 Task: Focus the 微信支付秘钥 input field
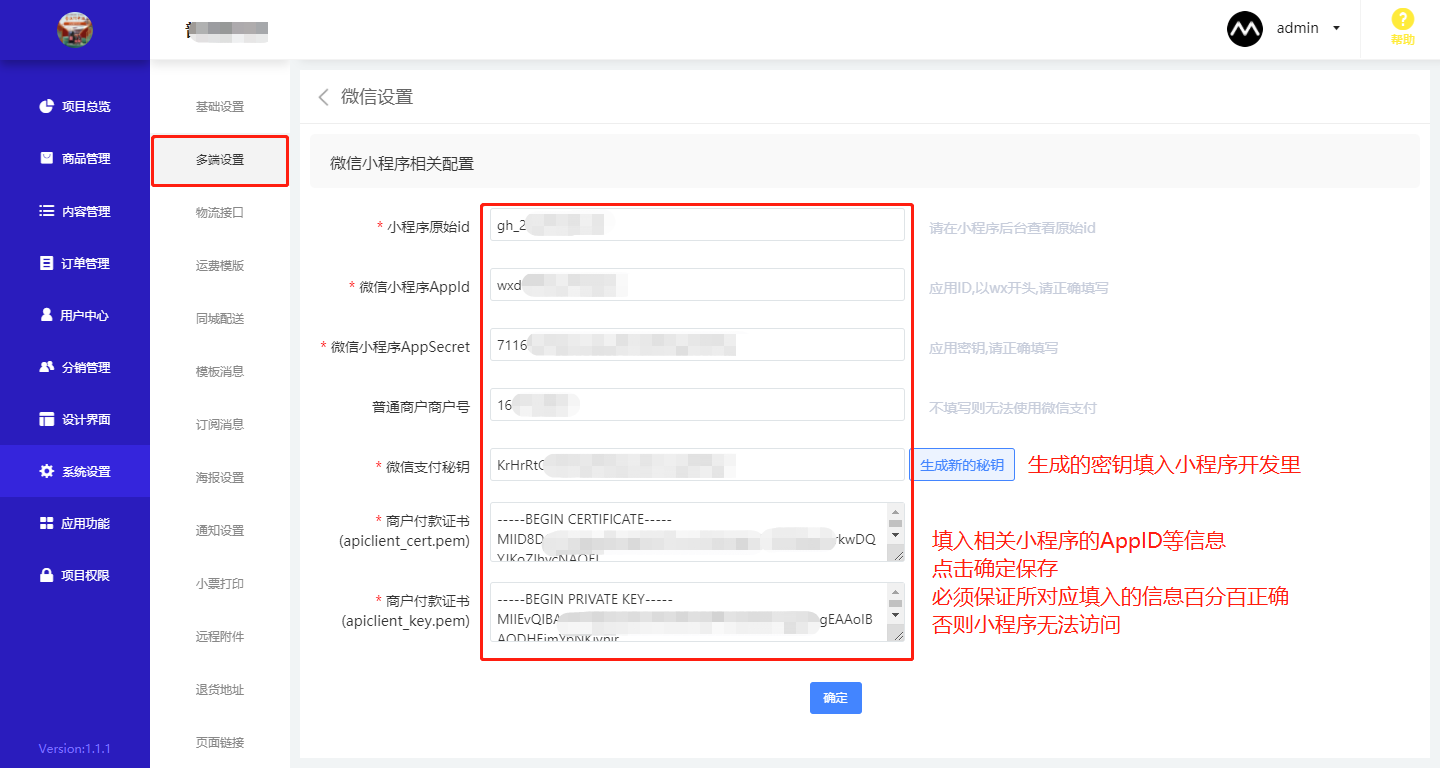[x=697, y=465]
